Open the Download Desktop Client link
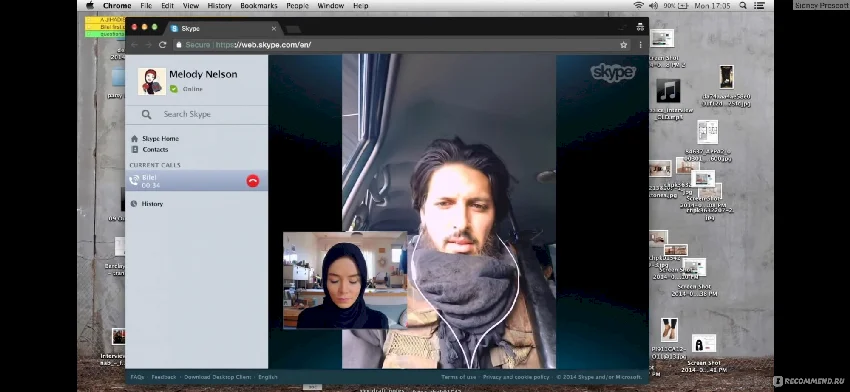Image resolution: width=850 pixels, height=392 pixels. pyautogui.click(x=218, y=377)
